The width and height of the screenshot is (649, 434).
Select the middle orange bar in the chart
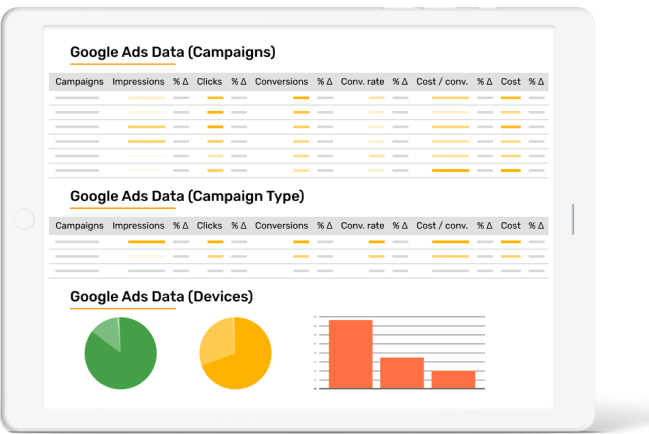(x=402, y=372)
